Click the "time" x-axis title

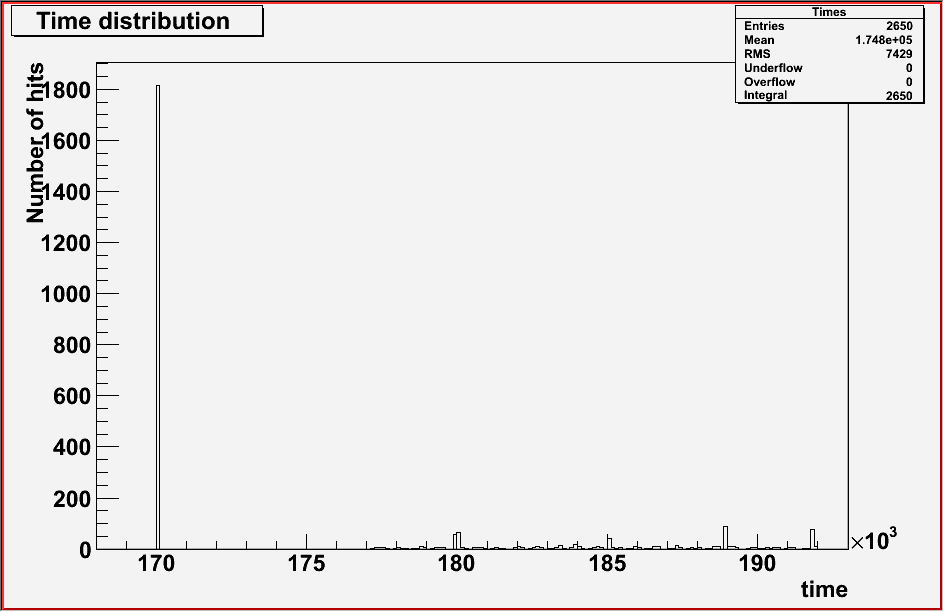[824, 590]
